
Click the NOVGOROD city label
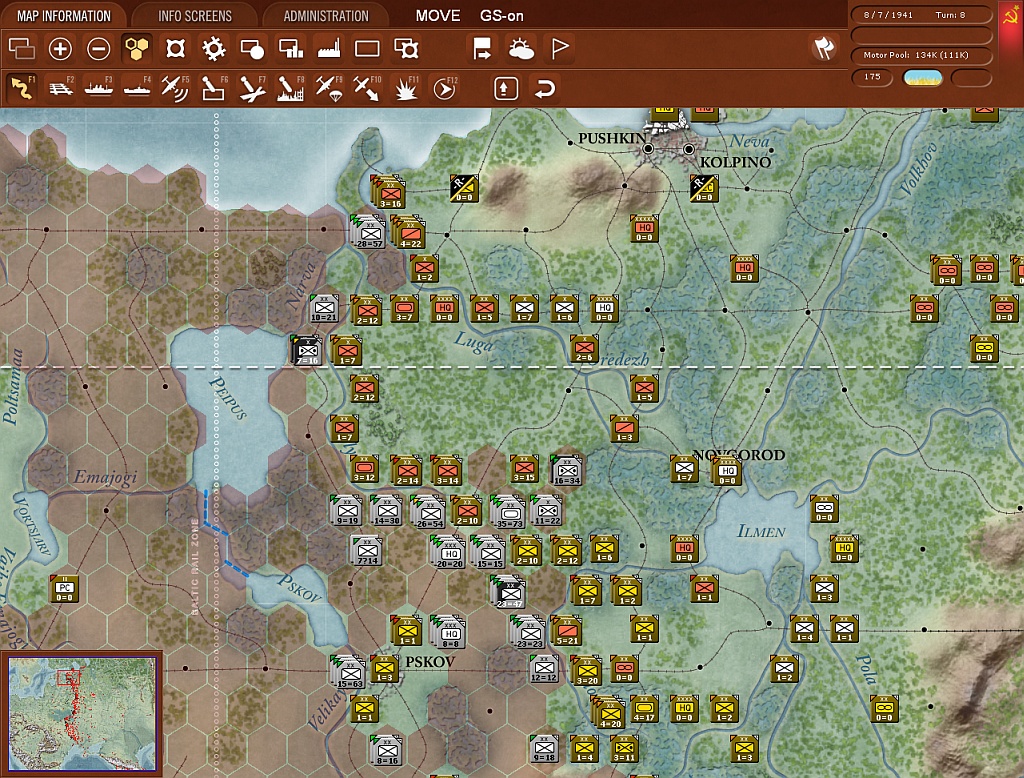click(x=739, y=455)
